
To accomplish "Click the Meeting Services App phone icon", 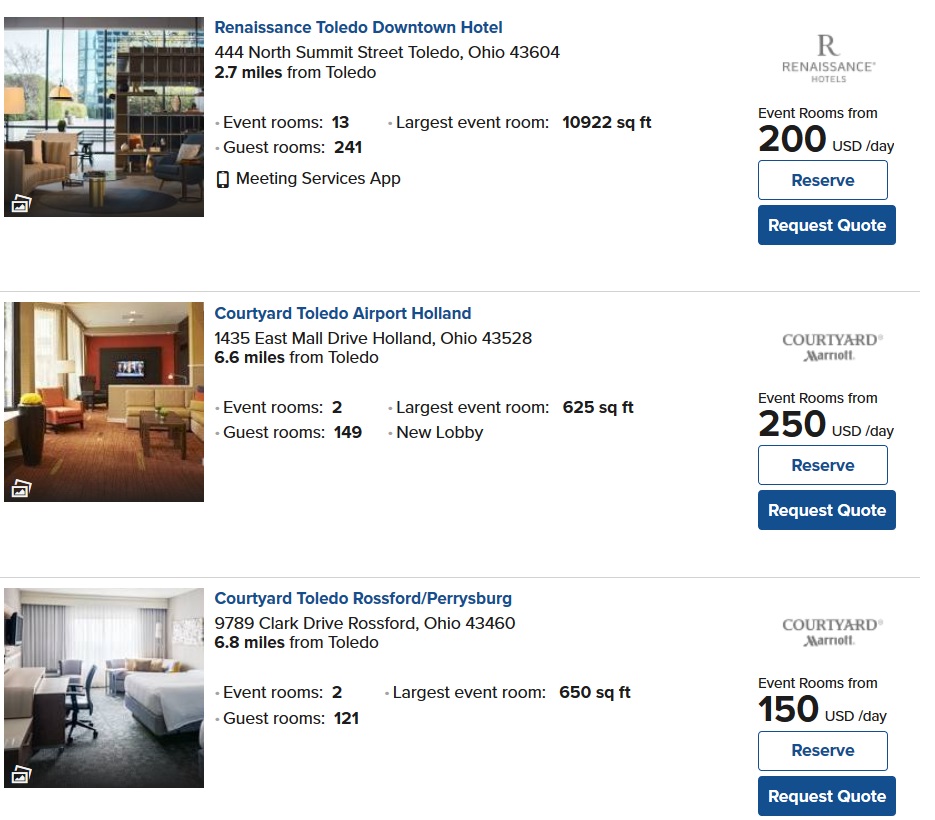I will click(223, 179).
